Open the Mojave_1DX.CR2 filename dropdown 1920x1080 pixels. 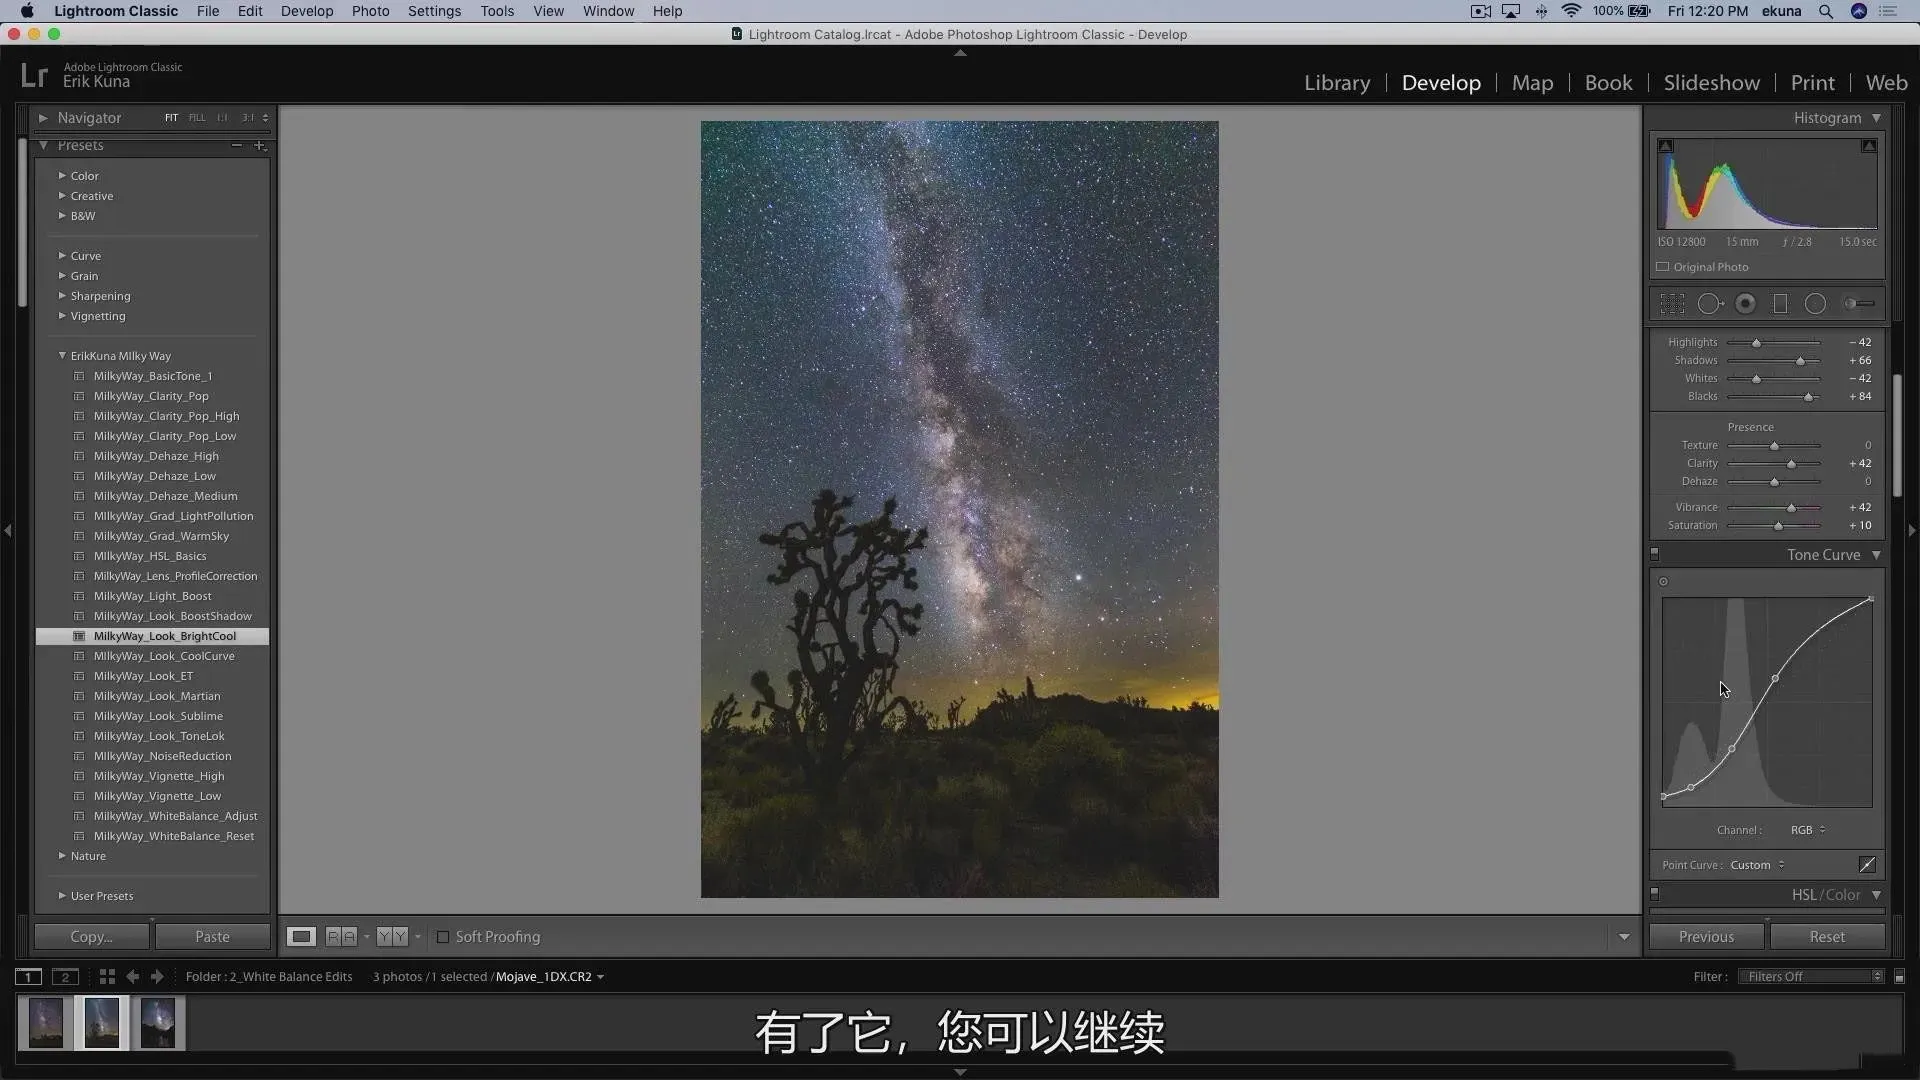550,977
